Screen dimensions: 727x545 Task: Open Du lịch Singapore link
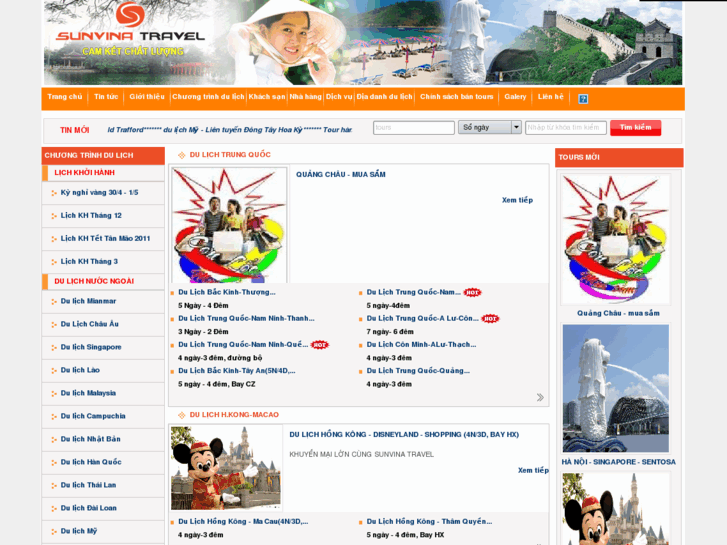(91, 347)
